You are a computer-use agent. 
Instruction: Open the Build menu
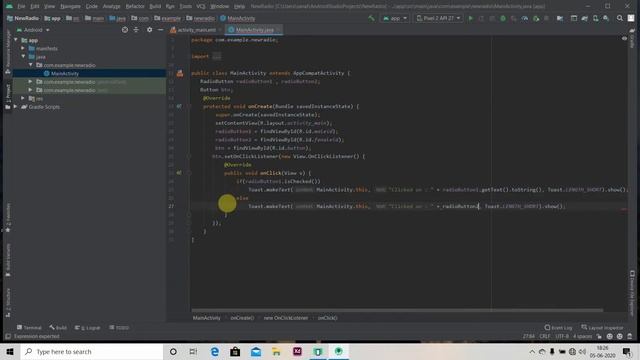(155, 6)
